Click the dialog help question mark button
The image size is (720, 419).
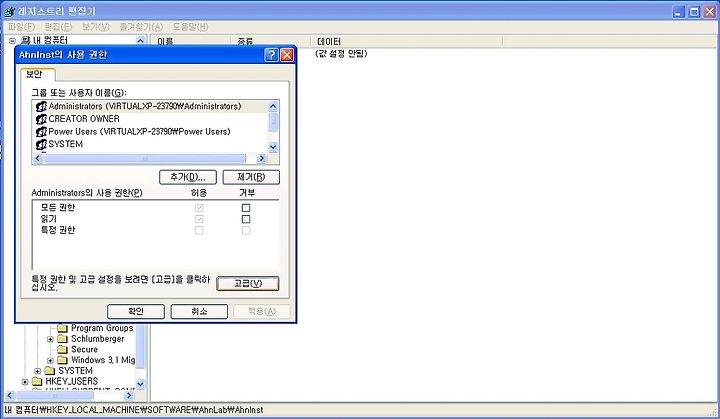(271, 55)
